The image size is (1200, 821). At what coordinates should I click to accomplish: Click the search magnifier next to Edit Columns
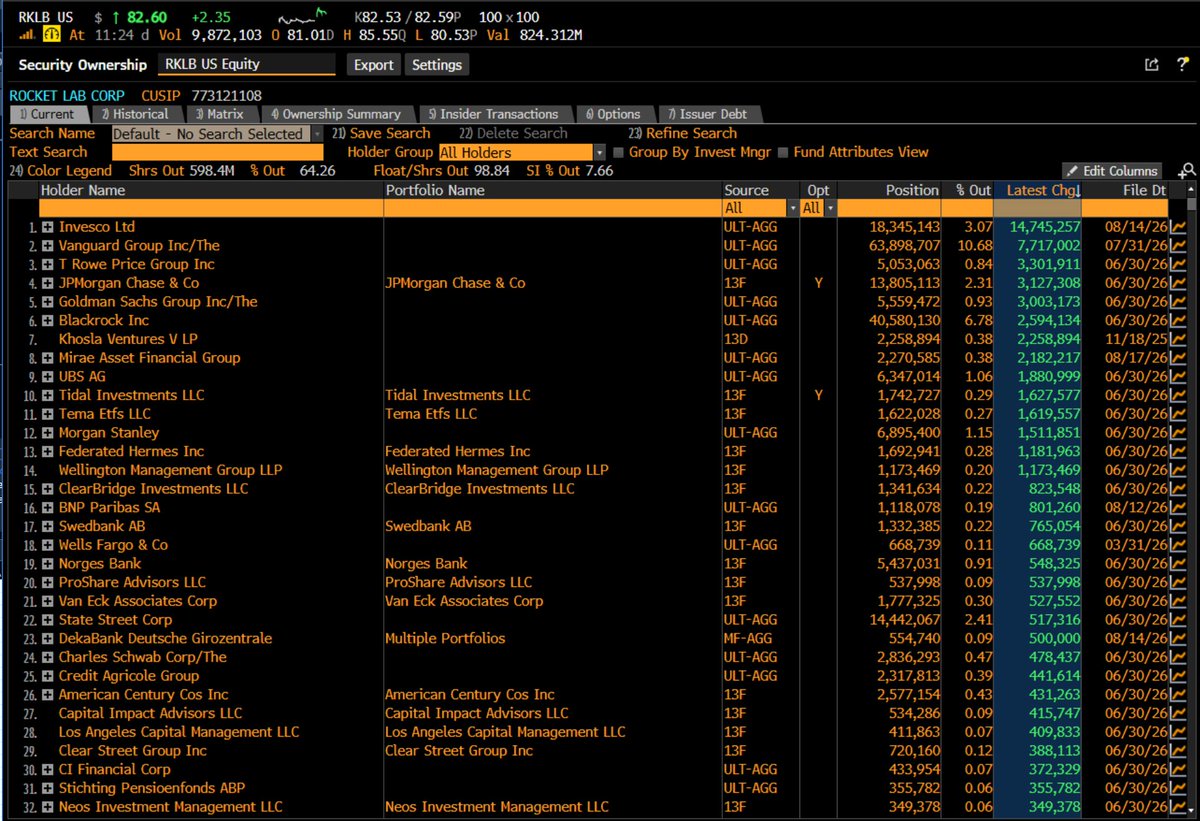(x=1188, y=171)
